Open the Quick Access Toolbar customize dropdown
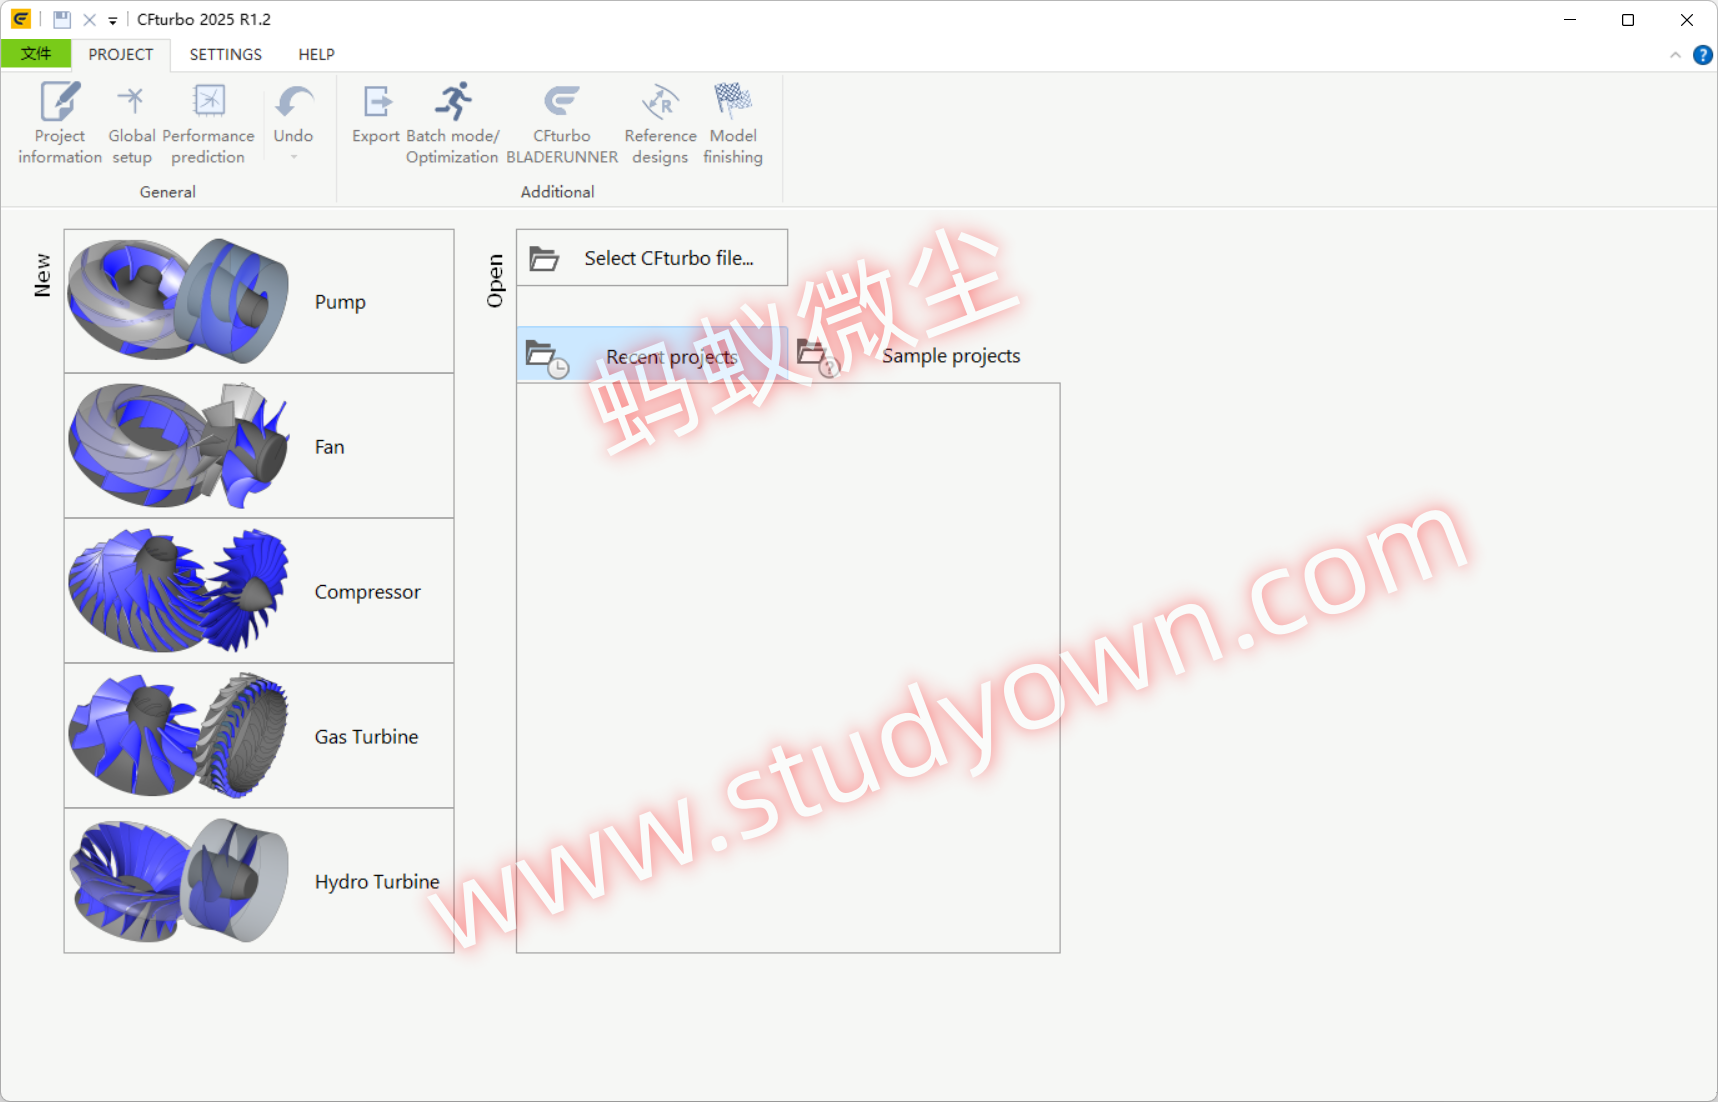The image size is (1718, 1102). [x=113, y=20]
